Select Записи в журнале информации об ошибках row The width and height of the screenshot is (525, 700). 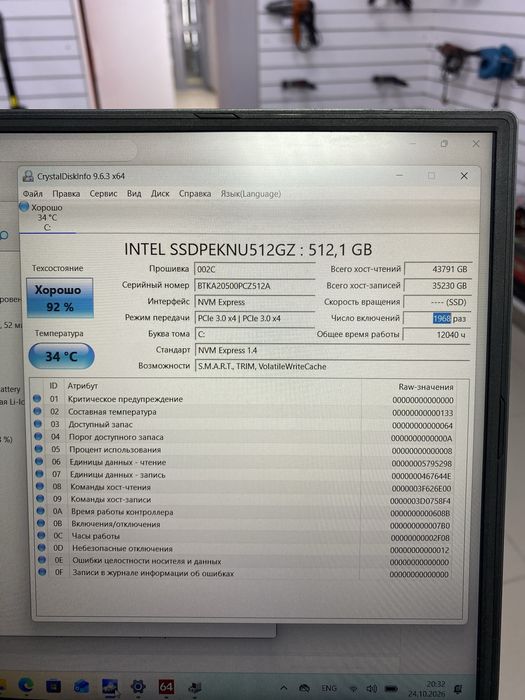[246, 574]
